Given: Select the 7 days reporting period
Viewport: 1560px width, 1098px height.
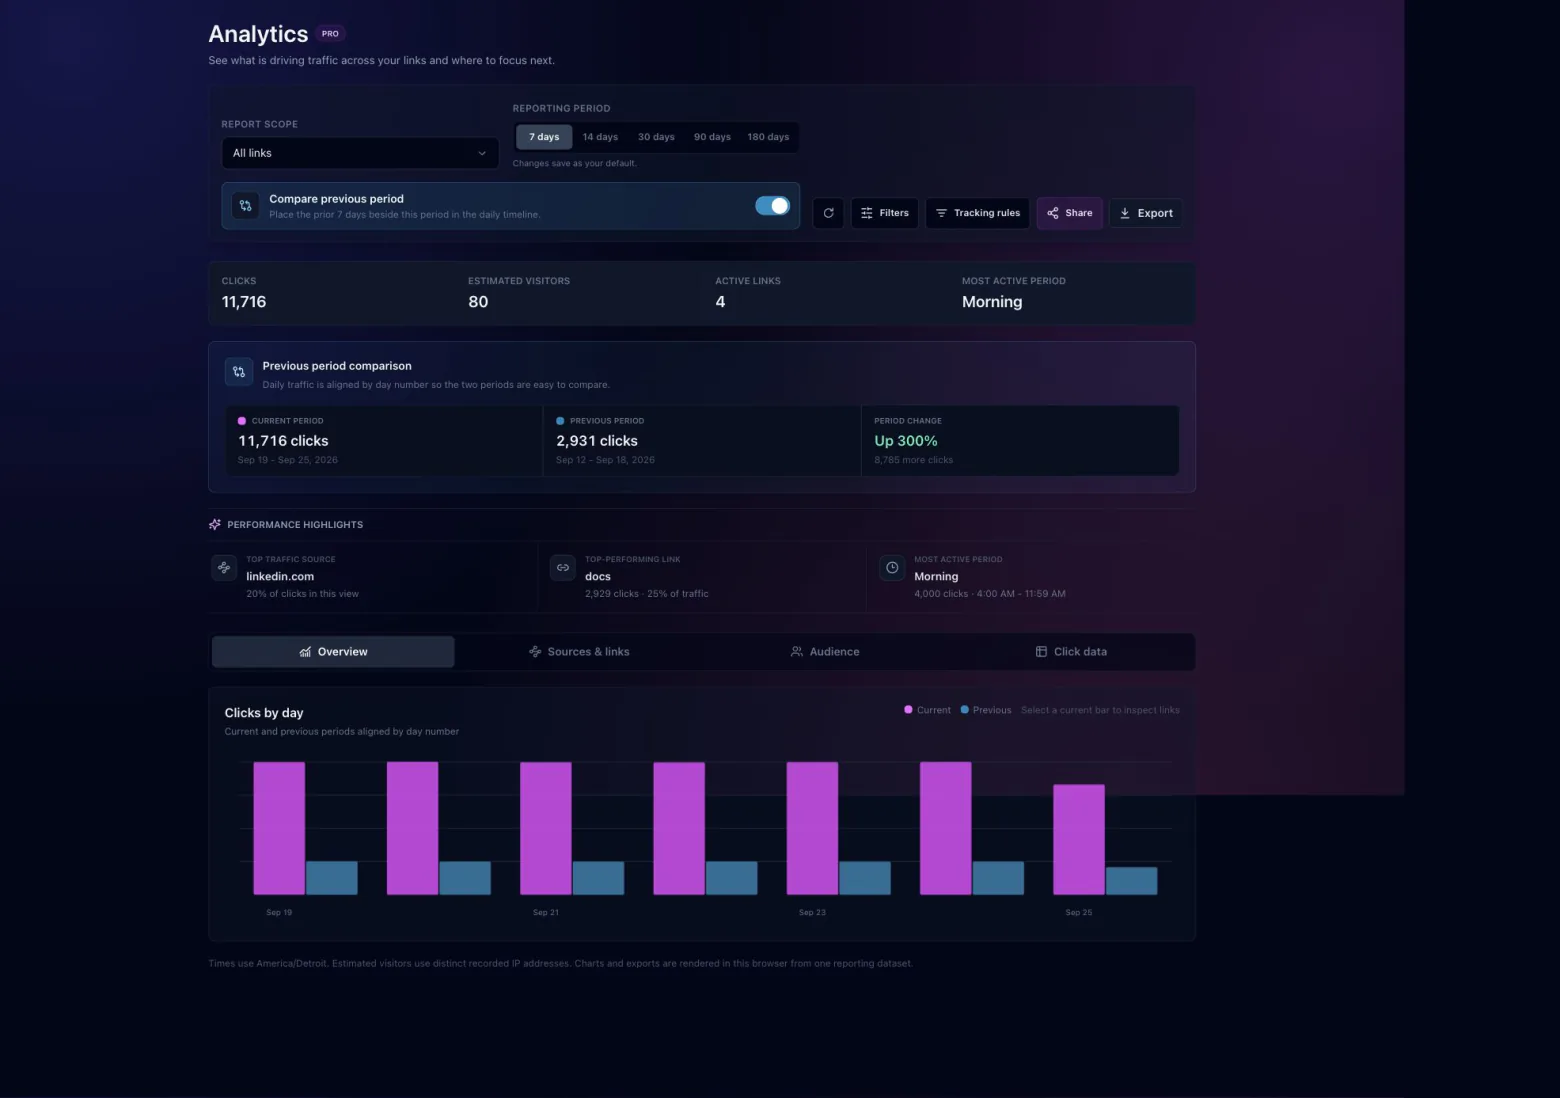Looking at the screenshot, I should 544,137.
